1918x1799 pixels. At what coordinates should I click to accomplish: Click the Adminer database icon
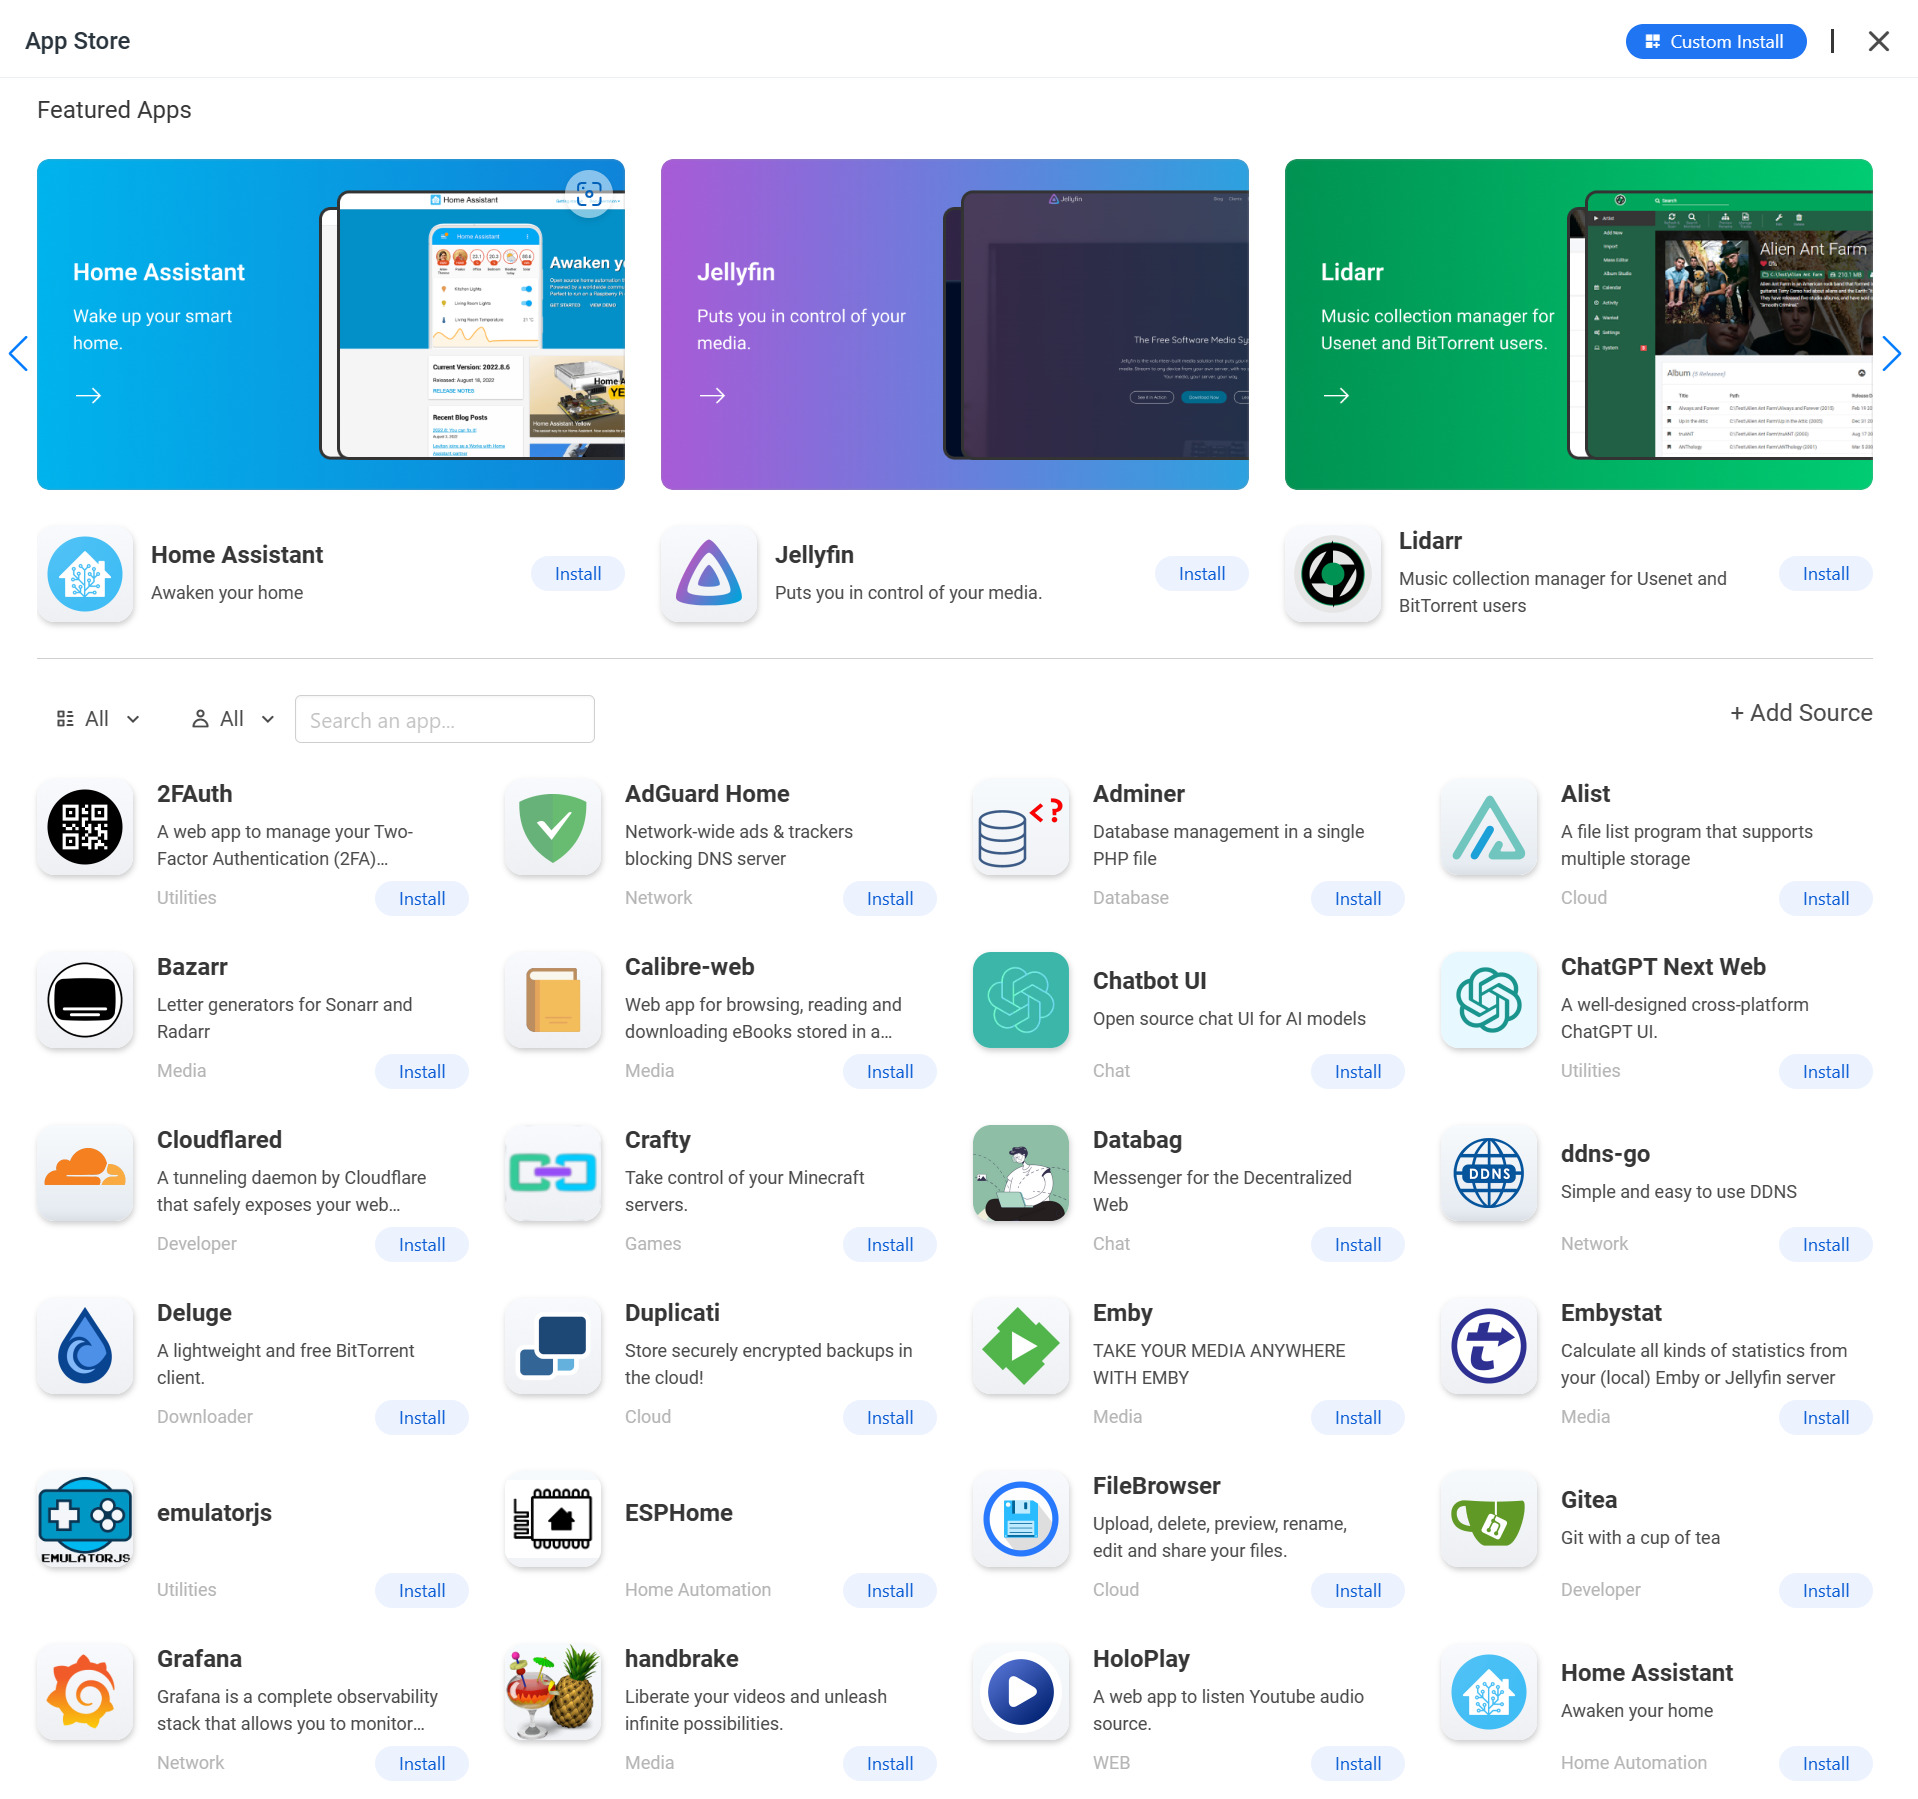(x=1021, y=827)
